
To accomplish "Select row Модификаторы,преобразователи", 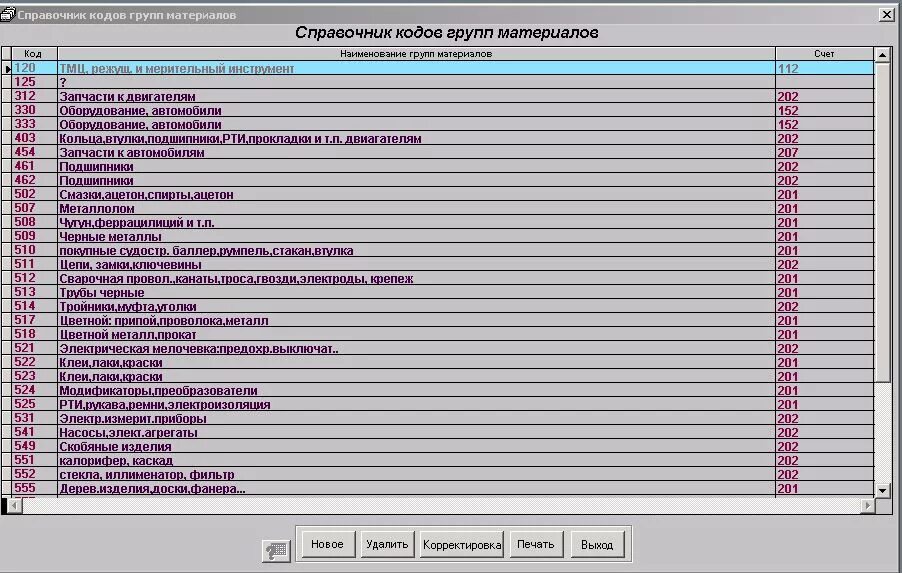I will click(x=442, y=390).
